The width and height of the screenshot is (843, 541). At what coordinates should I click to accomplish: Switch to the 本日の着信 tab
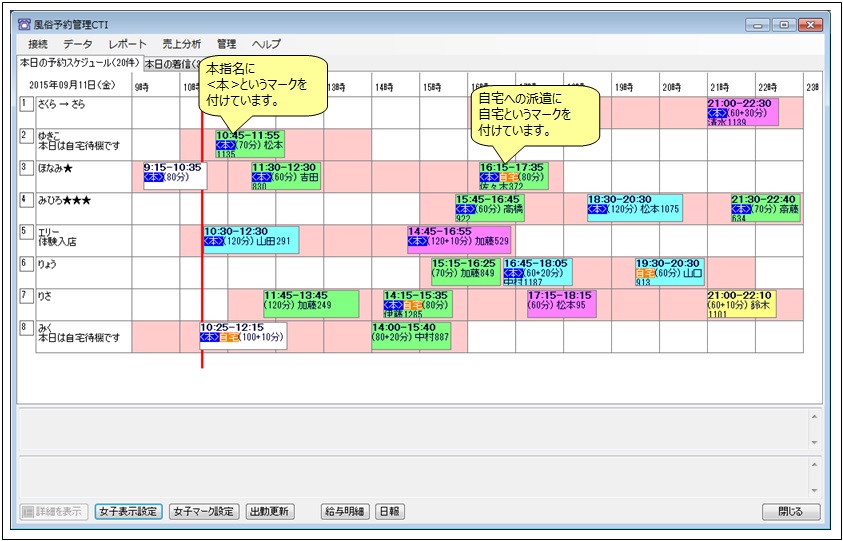(x=172, y=64)
